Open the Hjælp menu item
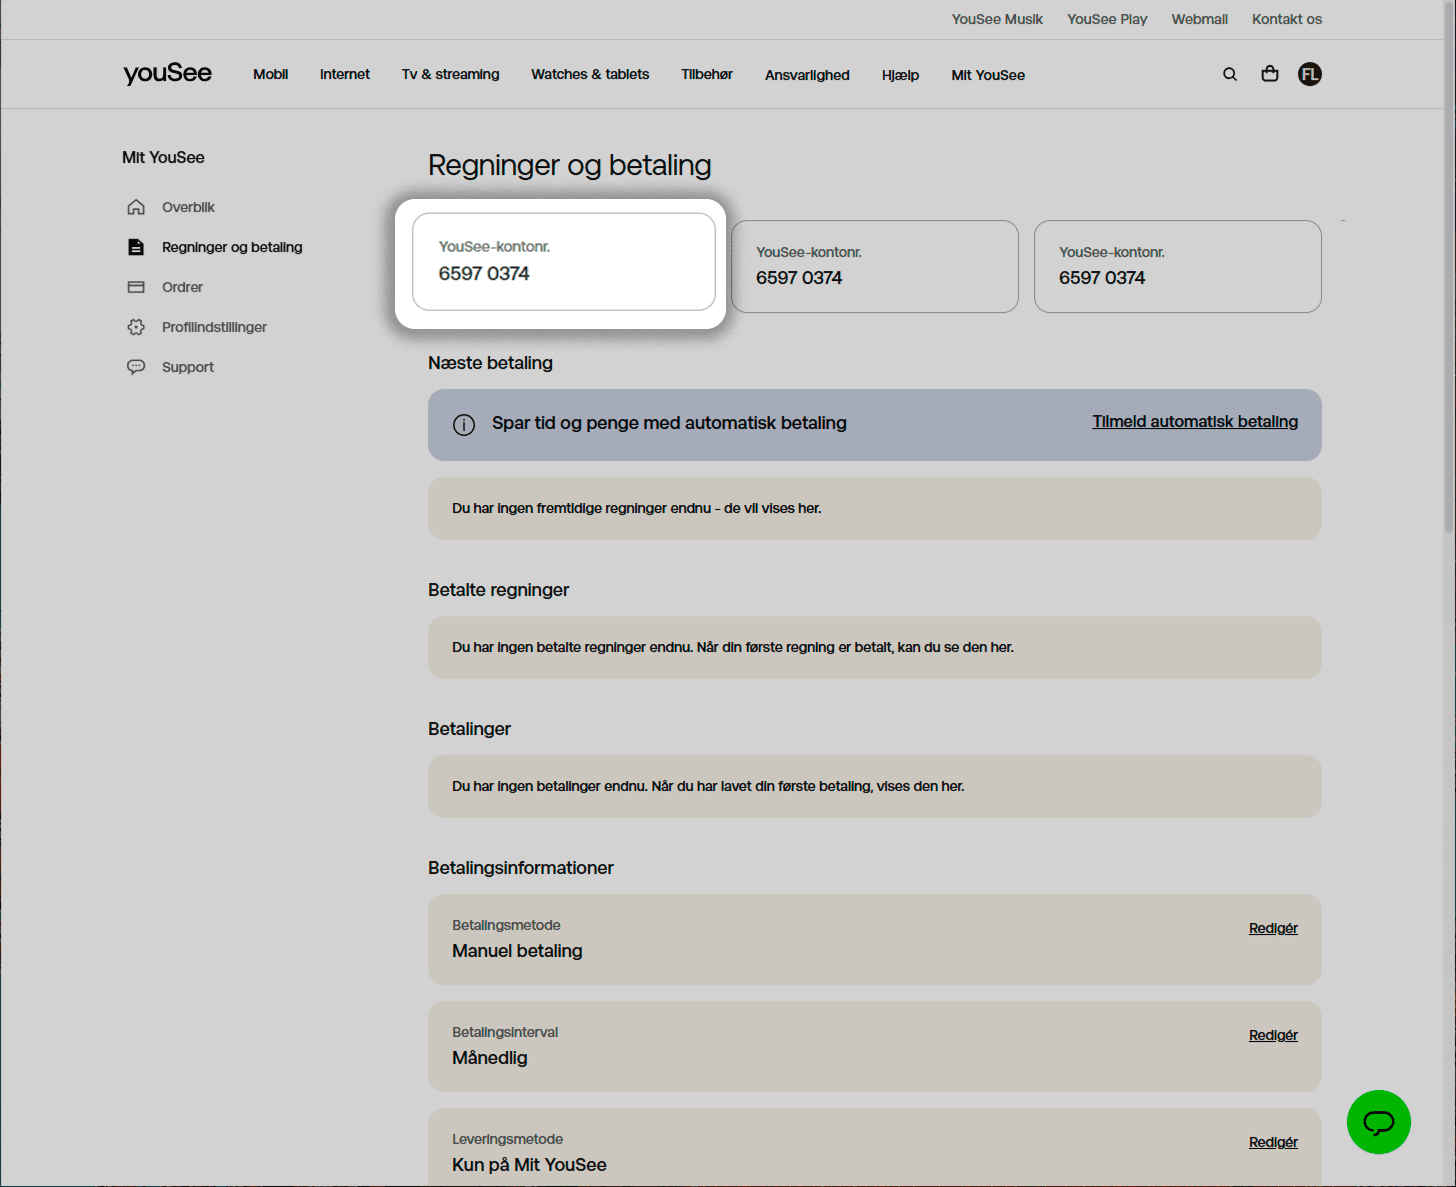 pyautogui.click(x=900, y=75)
